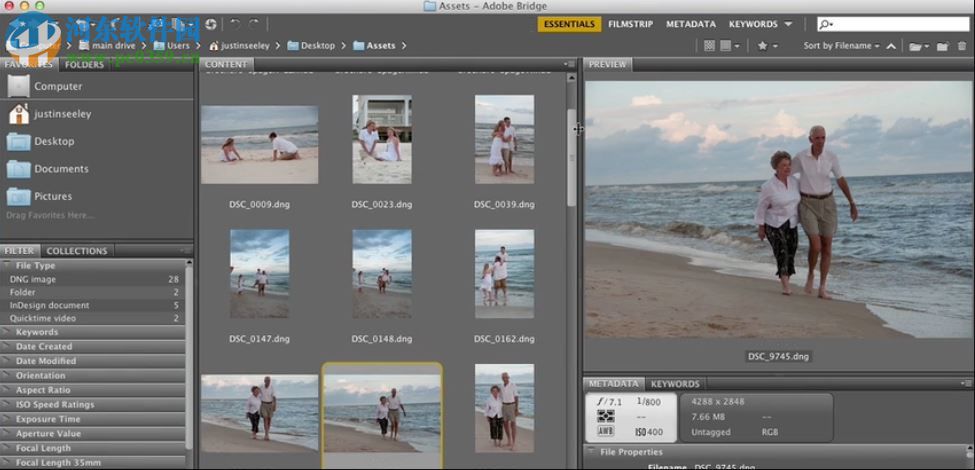Select the FILTER panel tab
Image resolution: width=975 pixels, height=470 pixels.
(x=19, y=251)
